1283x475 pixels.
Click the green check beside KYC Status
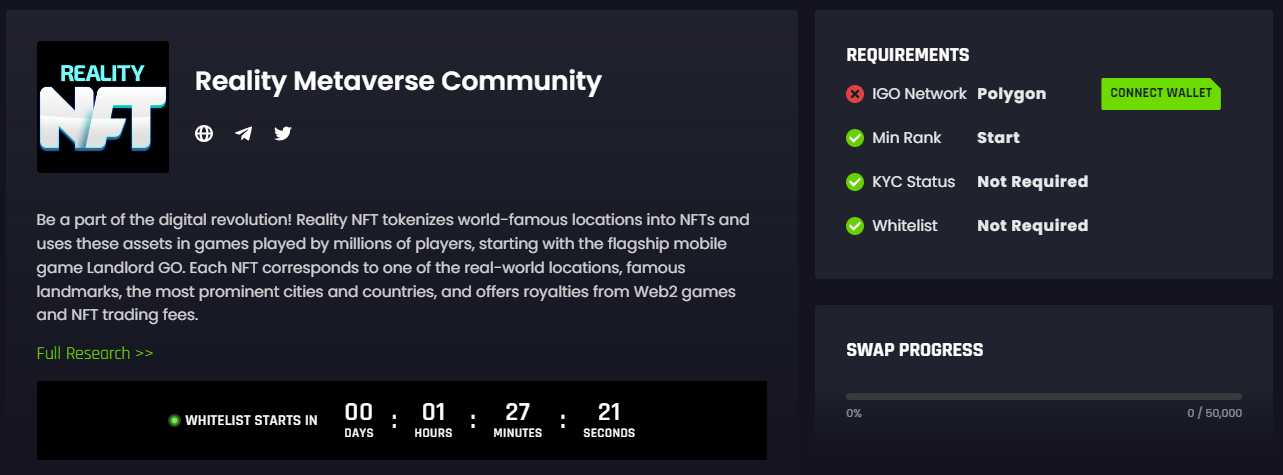[x=855, y=182]
